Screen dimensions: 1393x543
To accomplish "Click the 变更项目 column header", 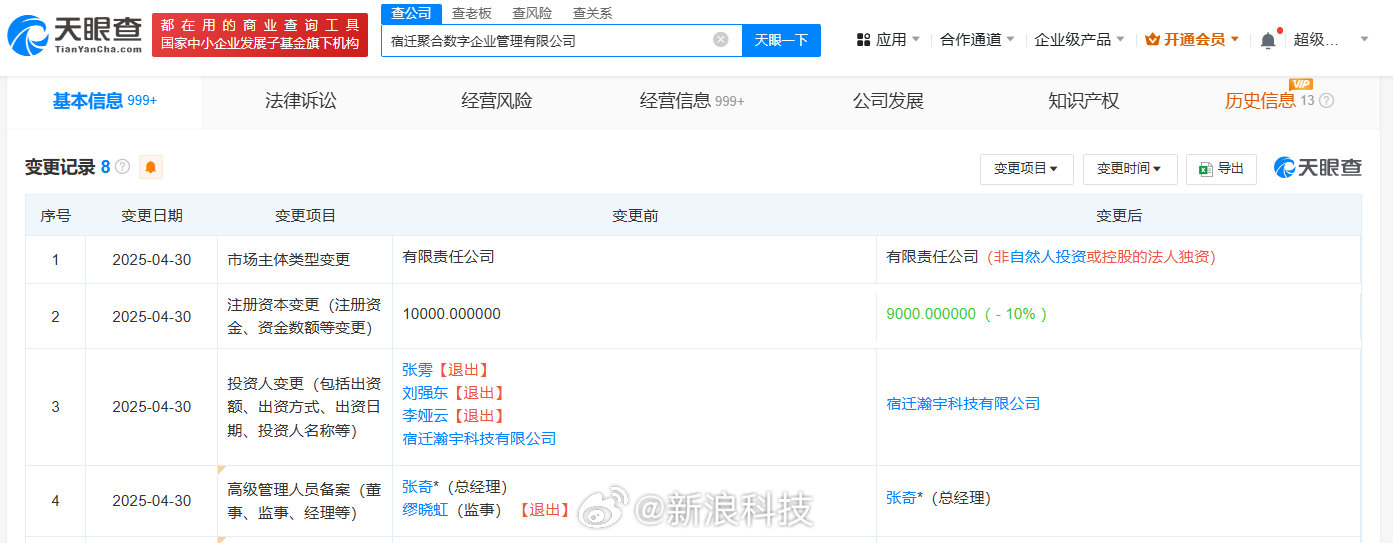I will coord(305,216).
